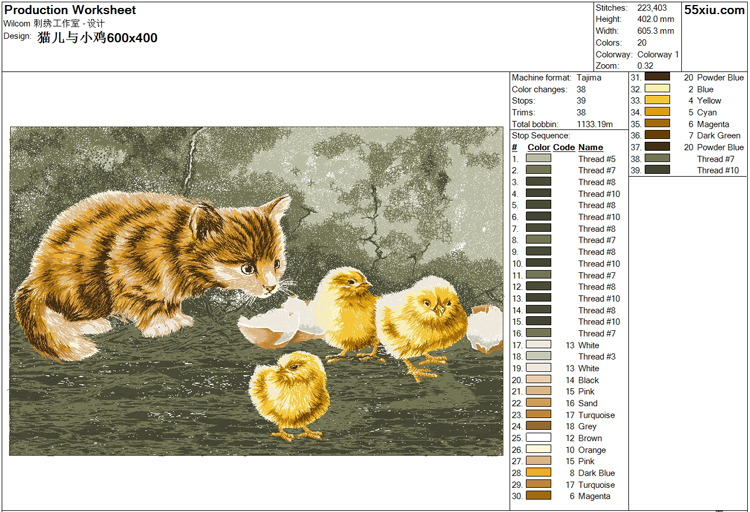Select the white swatch beside 12 Brown

(x=538, y=438)
